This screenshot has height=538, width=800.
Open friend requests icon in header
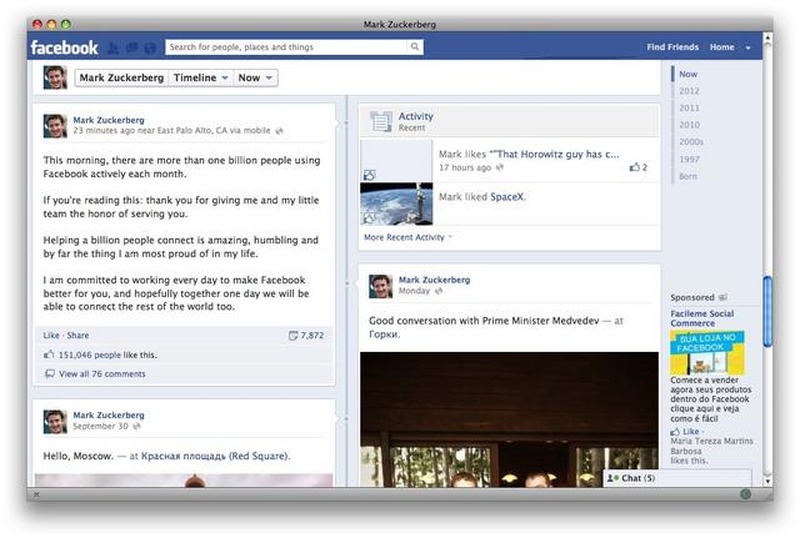[114, 47]
